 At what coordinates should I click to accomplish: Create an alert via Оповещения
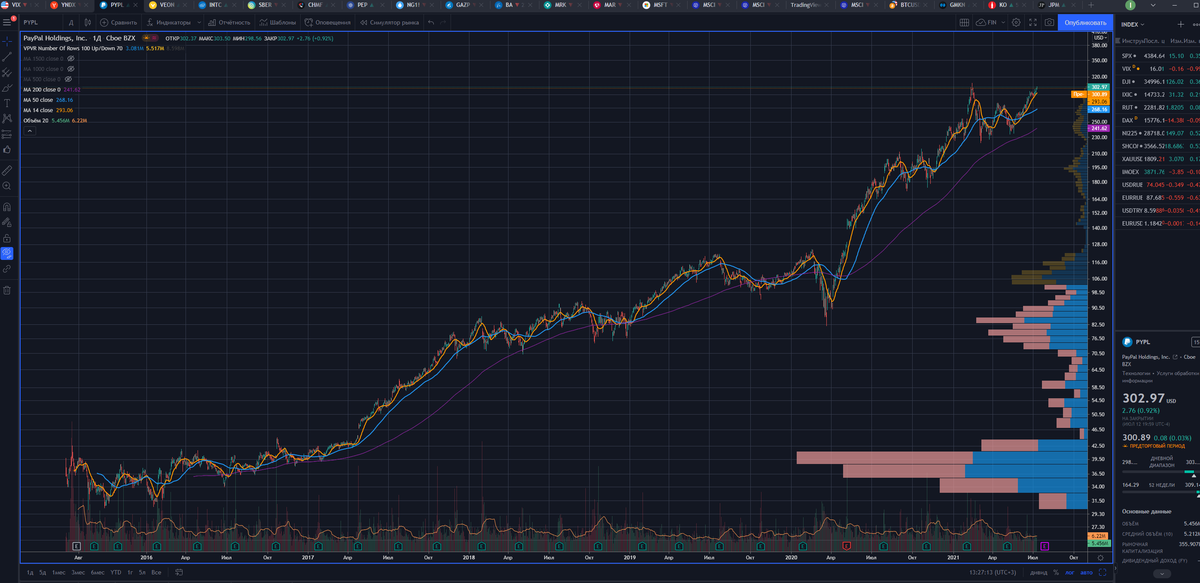click(328, 21)
